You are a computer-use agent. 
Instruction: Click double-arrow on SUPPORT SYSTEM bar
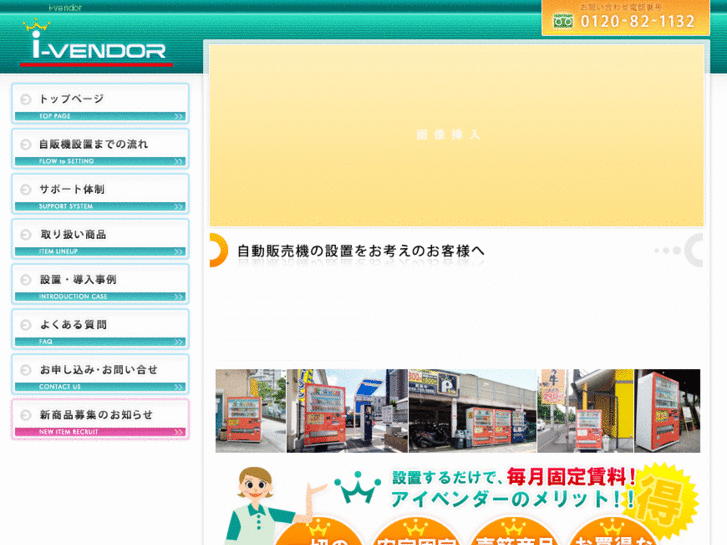179,206
